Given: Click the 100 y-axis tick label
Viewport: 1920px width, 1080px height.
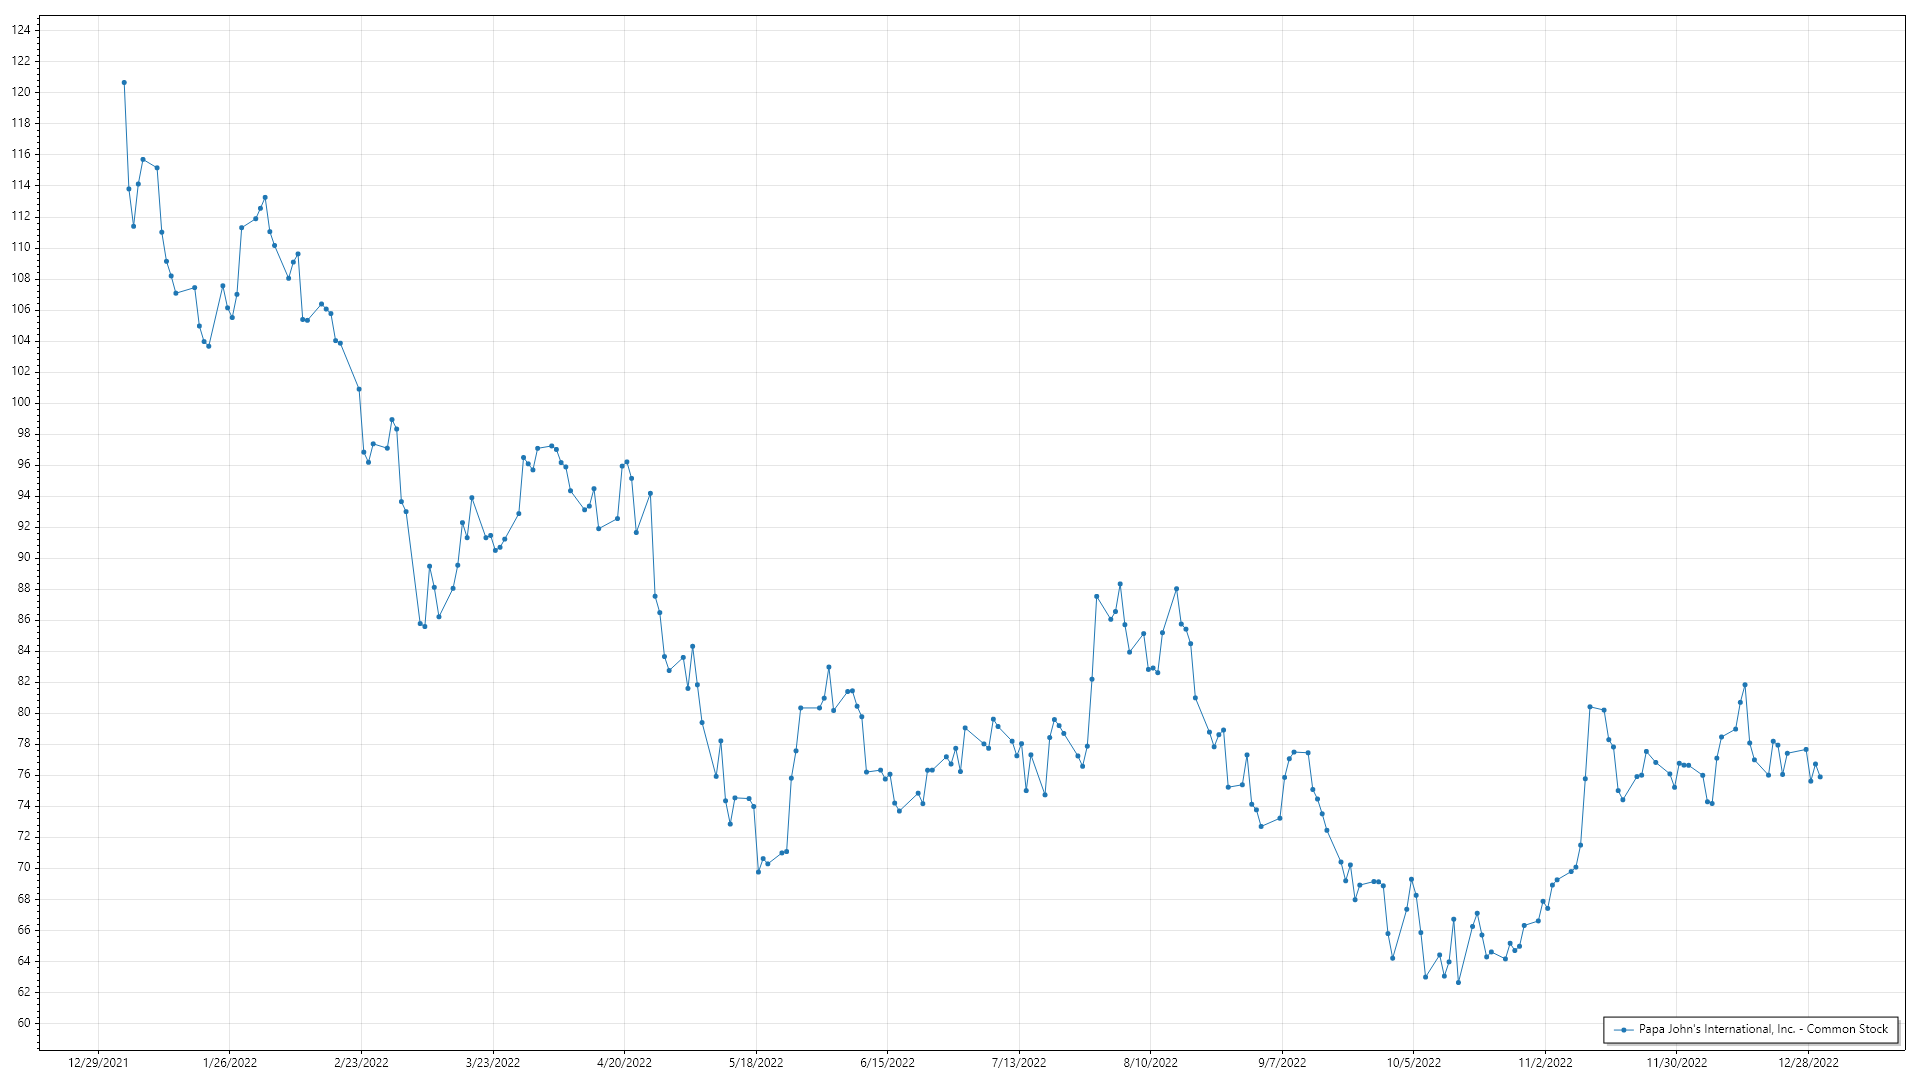Looking at the screenshot, I should [x=21, y=402].
